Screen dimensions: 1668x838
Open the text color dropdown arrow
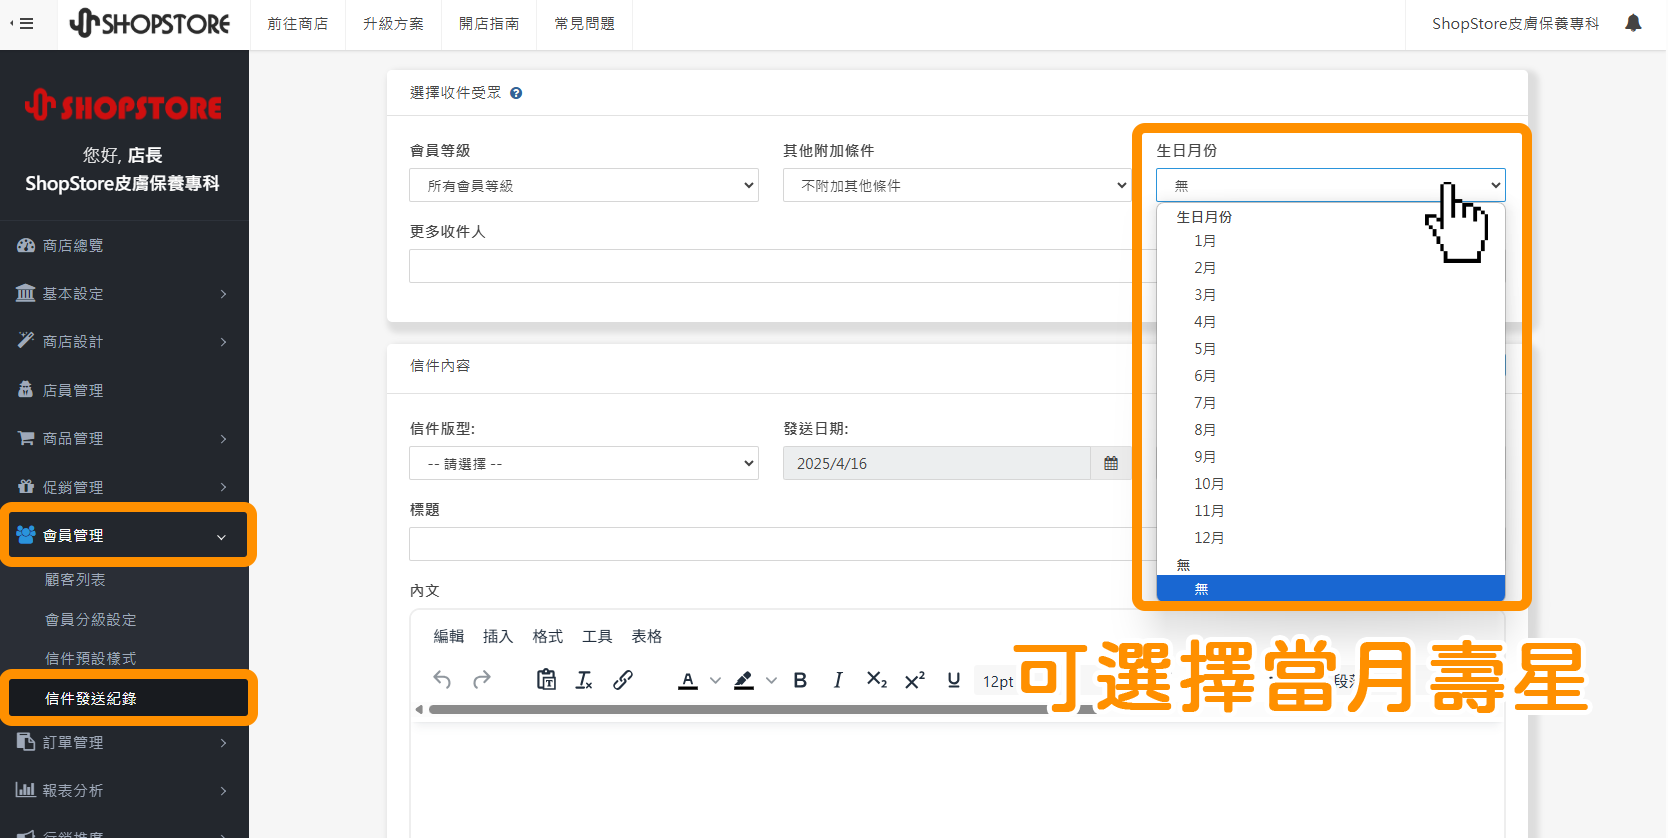coord(715,680)
